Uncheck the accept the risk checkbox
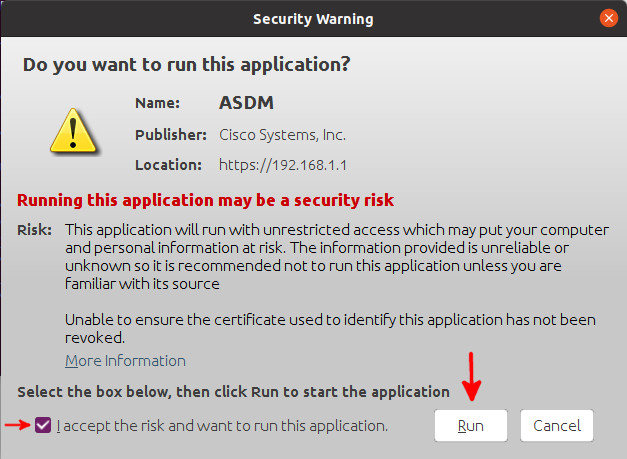 tap(43, 425)
